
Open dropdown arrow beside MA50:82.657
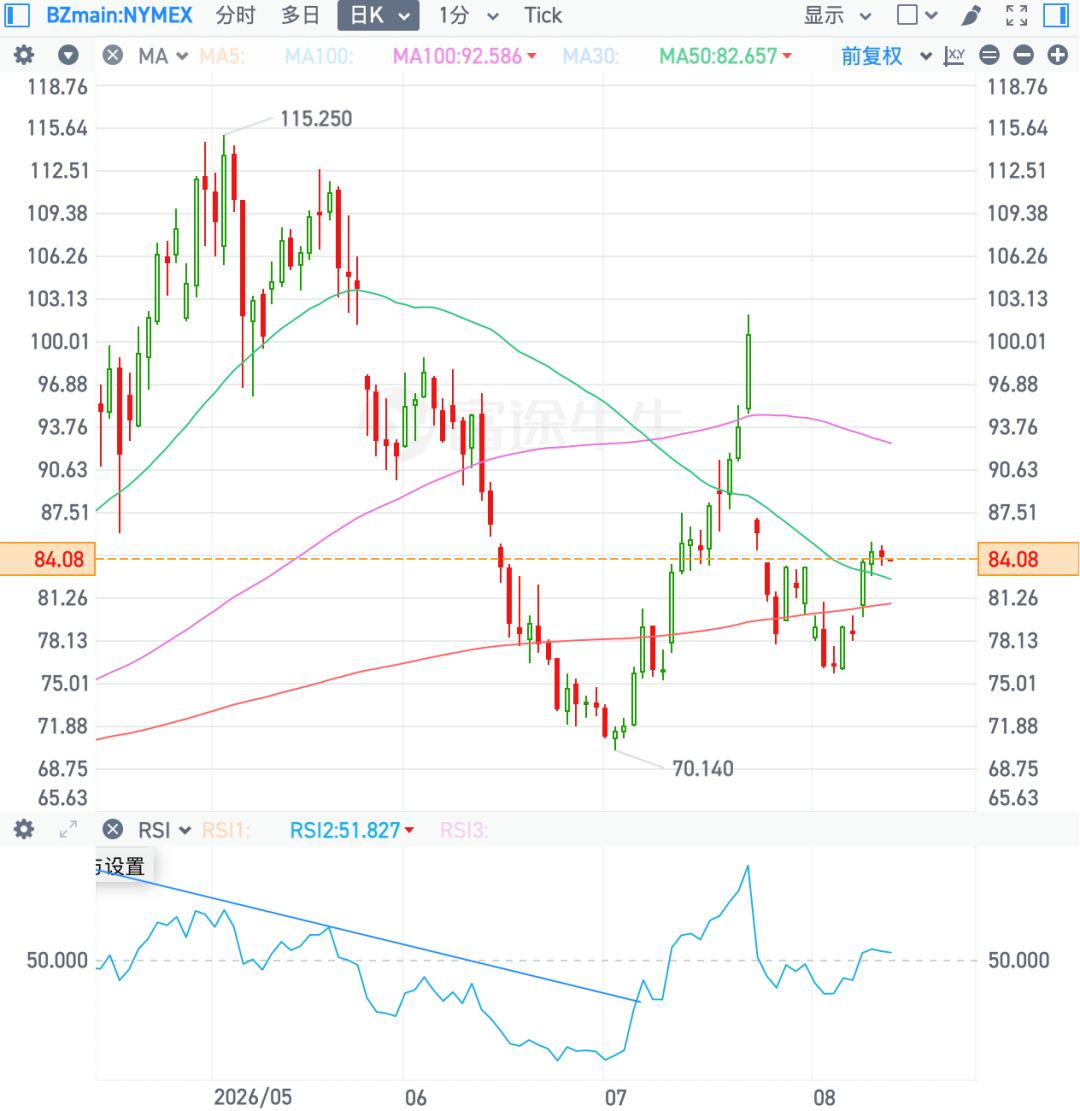click(x=787, y=56)
